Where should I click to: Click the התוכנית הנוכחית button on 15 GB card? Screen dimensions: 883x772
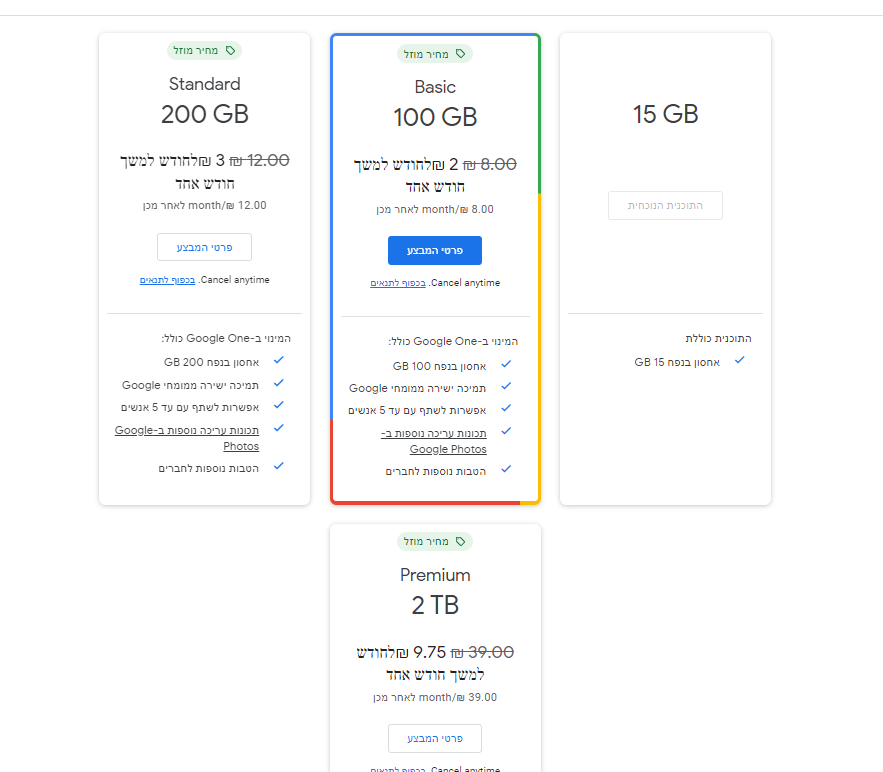click(x=665, y=205)
